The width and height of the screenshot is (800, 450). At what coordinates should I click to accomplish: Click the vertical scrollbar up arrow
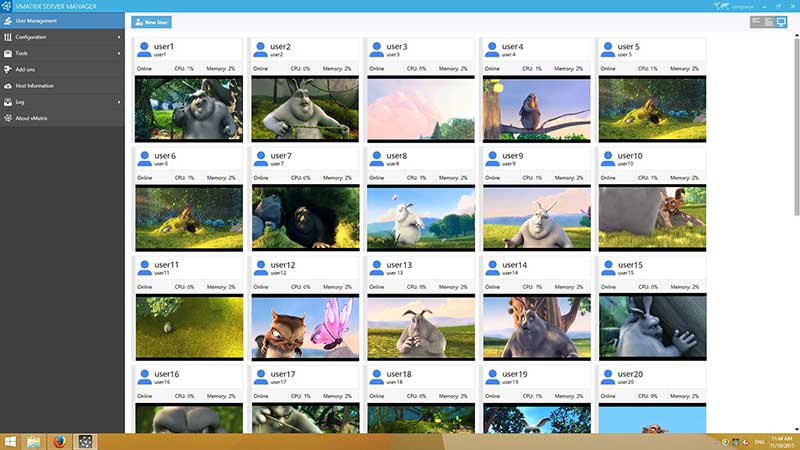795,35
